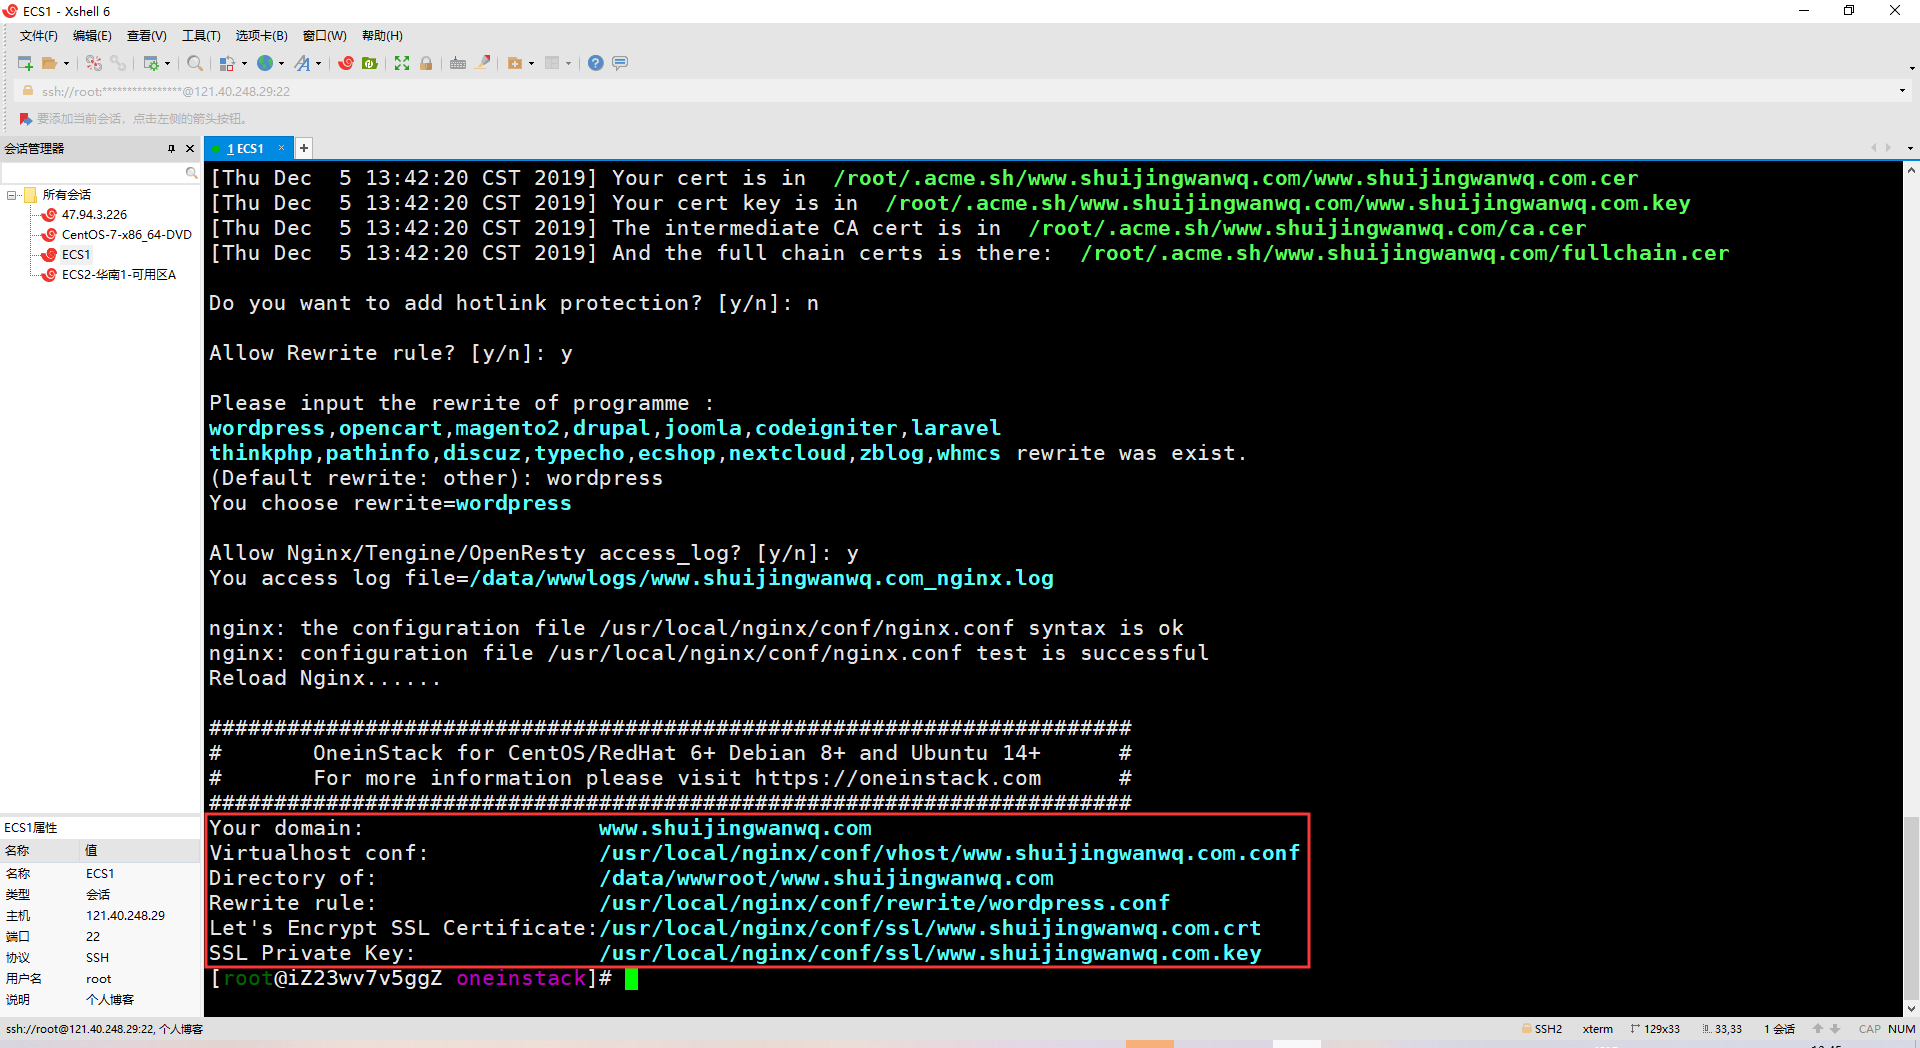
Task: Open the font dropdown arrow
Action: coord(319,63)
